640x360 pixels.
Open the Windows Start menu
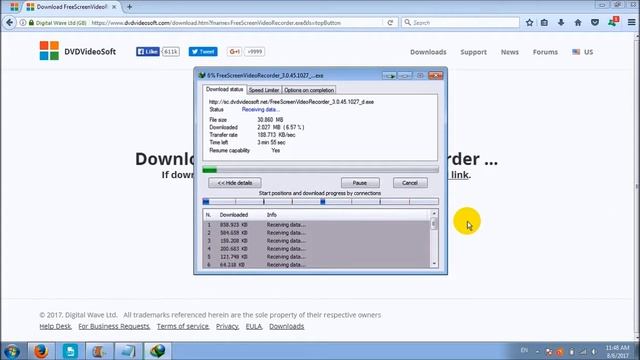coord(12,351)
